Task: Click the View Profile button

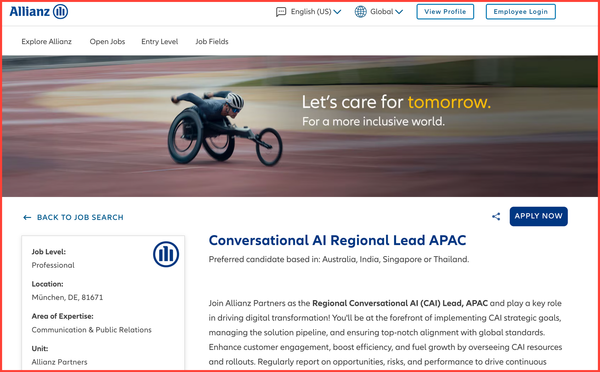Action: click(445, 12)
